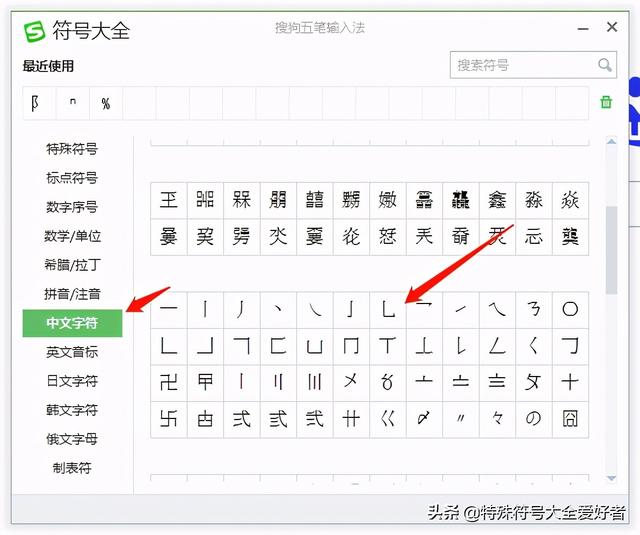Pick the β symbol from recently used
The width and height of the screenshot is (640, 535).
(x=35, y=103)
